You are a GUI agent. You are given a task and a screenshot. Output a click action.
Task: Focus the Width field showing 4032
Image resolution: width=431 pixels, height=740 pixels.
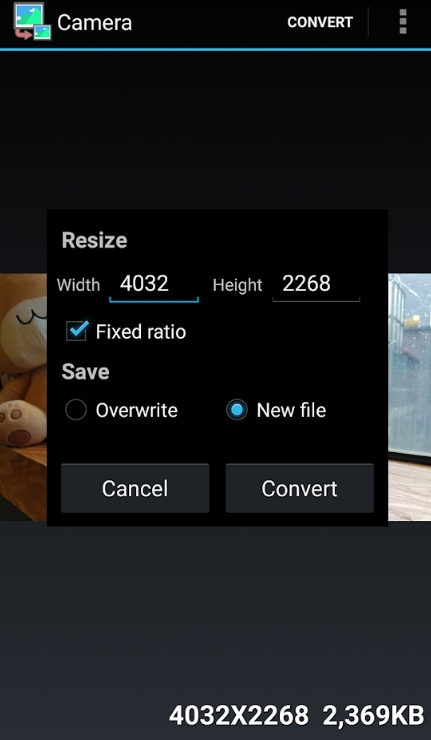(154, 285)
